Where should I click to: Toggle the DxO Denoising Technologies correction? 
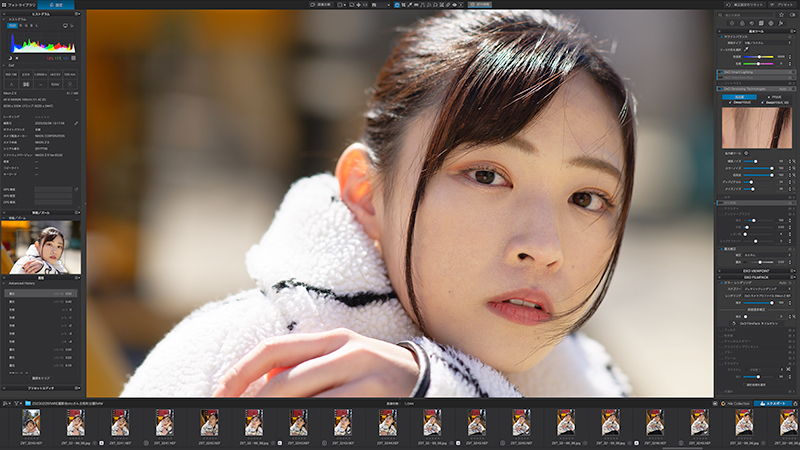(x=721, y=89)
